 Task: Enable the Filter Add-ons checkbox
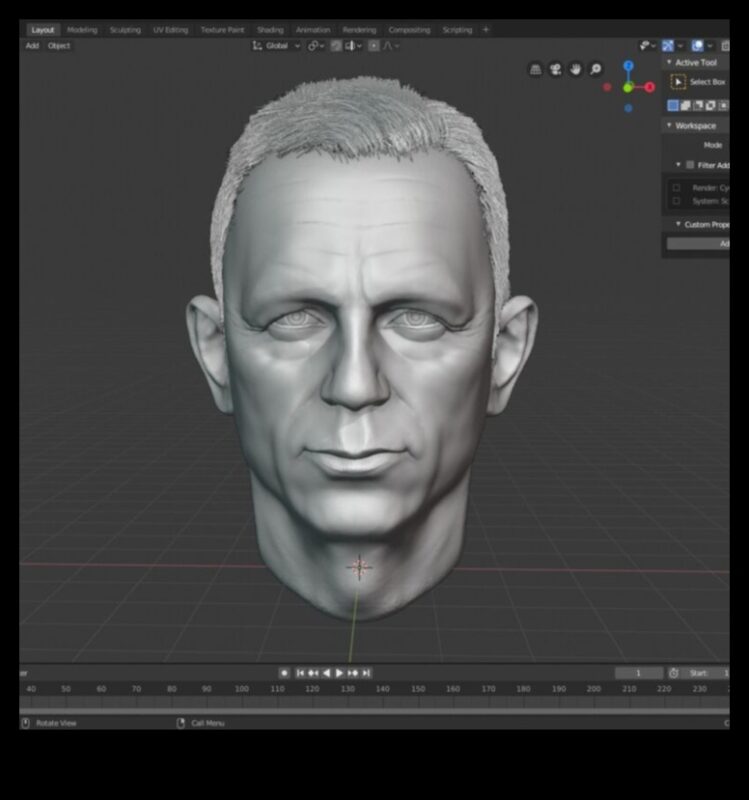click(x=689, y=165)
